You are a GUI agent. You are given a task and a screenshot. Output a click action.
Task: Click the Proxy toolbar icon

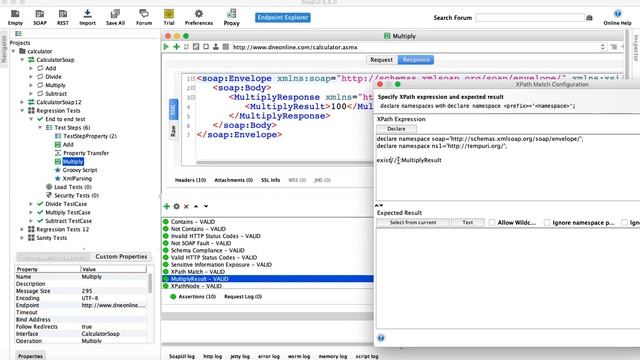click(231, 18)
